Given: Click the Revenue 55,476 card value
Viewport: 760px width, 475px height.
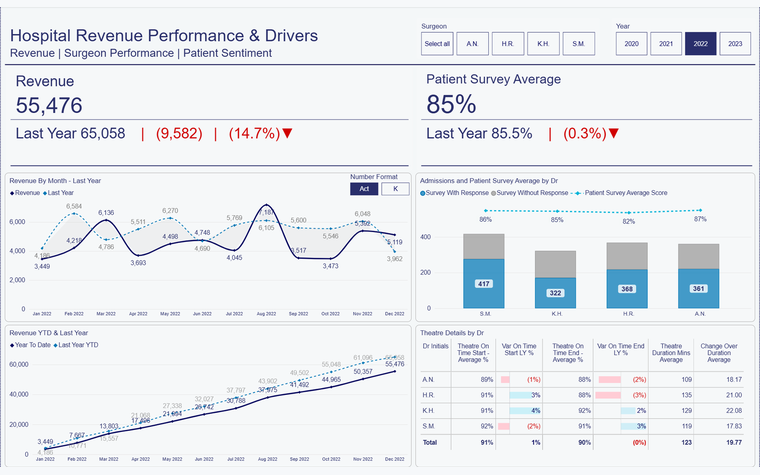Looking at the screenshot, I should [49, 105].
